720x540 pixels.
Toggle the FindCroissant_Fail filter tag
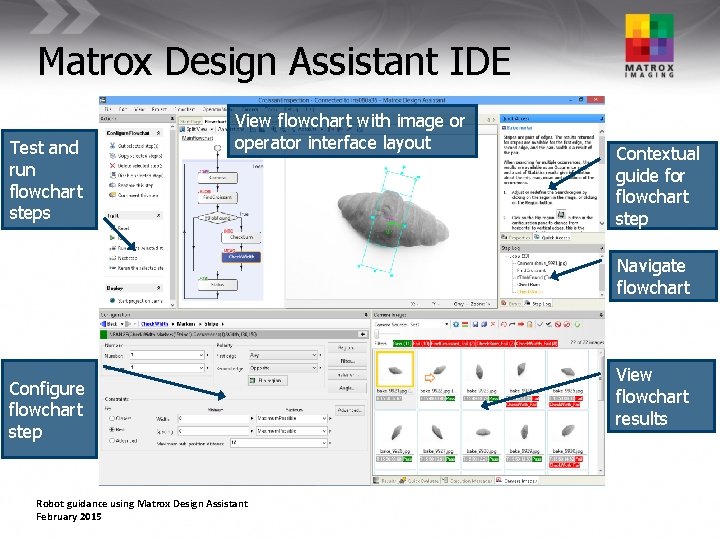point(453,343)
